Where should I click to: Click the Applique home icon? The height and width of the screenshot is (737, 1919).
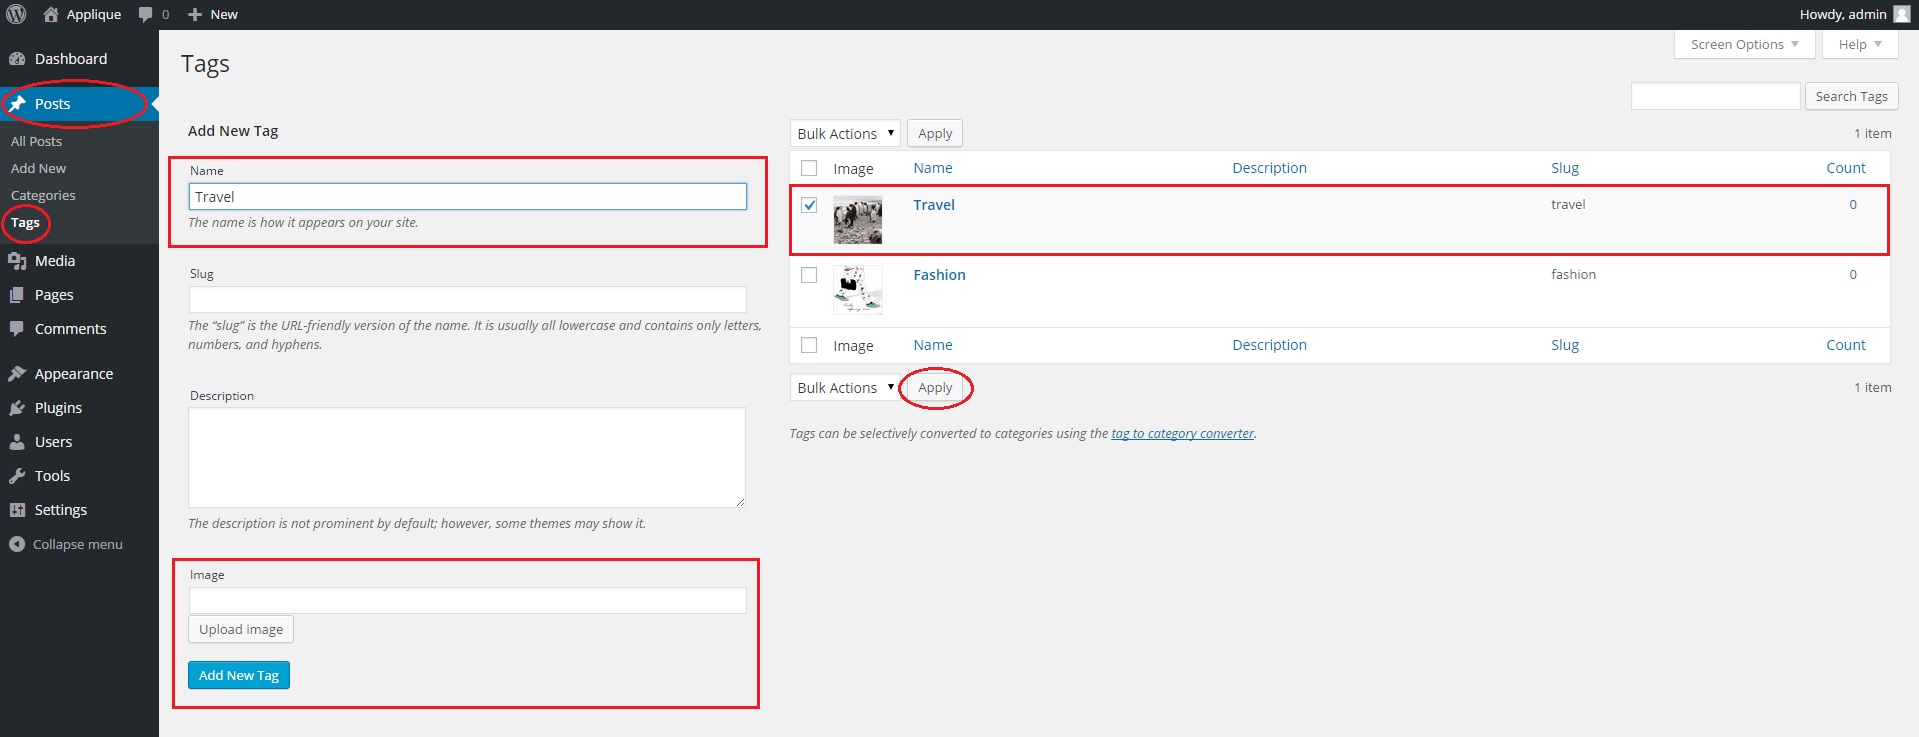tap(51, 14)
